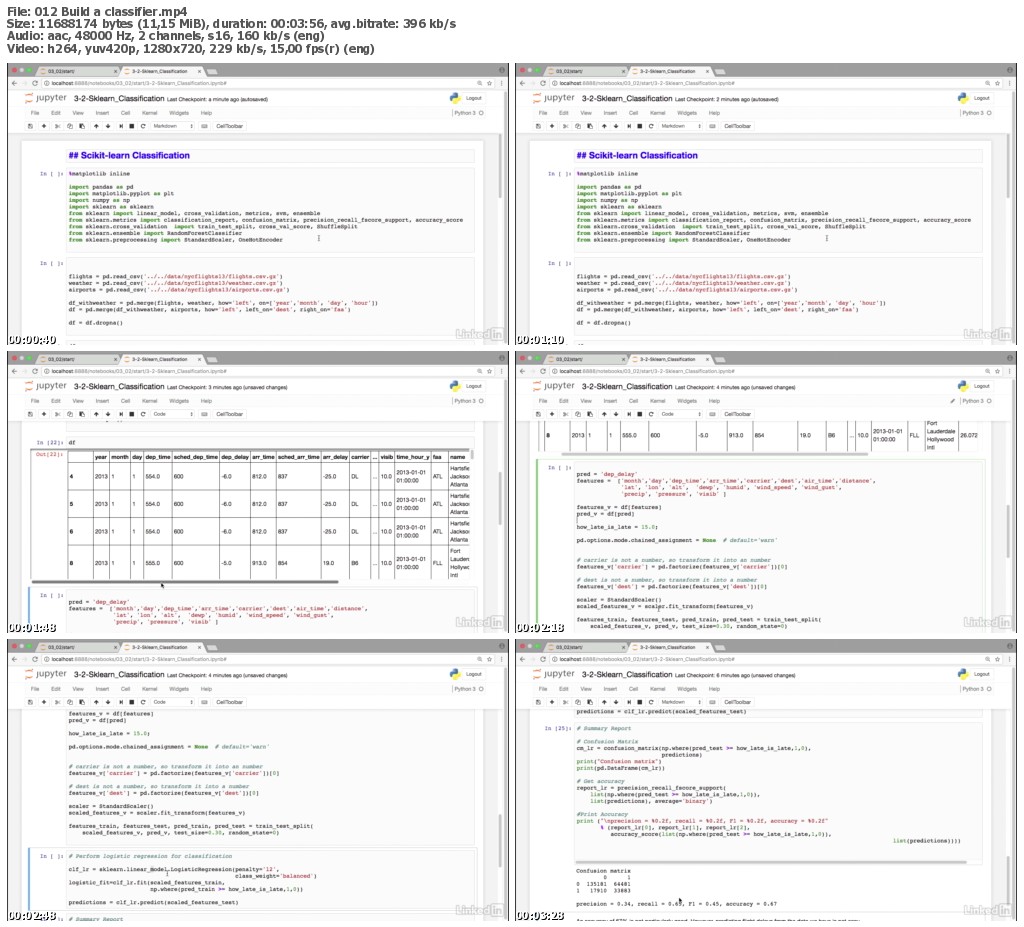Open the Insert menu in the 00:02:18 frame
The image size is (1024, 927).
pos(610,401)
